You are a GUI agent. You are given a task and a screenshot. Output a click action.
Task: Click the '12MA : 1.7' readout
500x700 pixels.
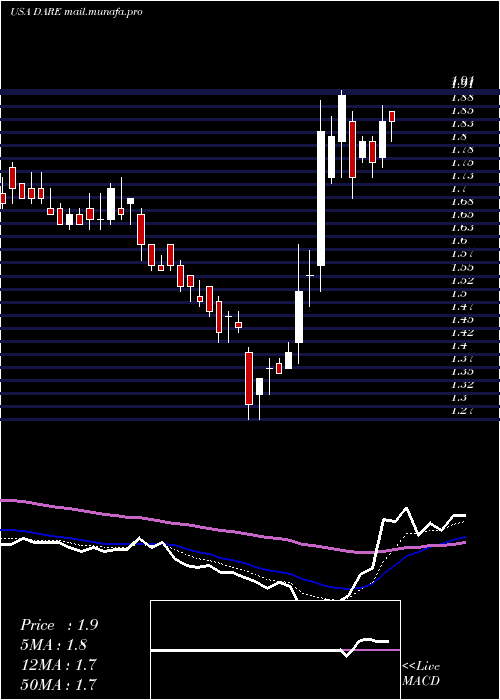(x=58, y=664)
